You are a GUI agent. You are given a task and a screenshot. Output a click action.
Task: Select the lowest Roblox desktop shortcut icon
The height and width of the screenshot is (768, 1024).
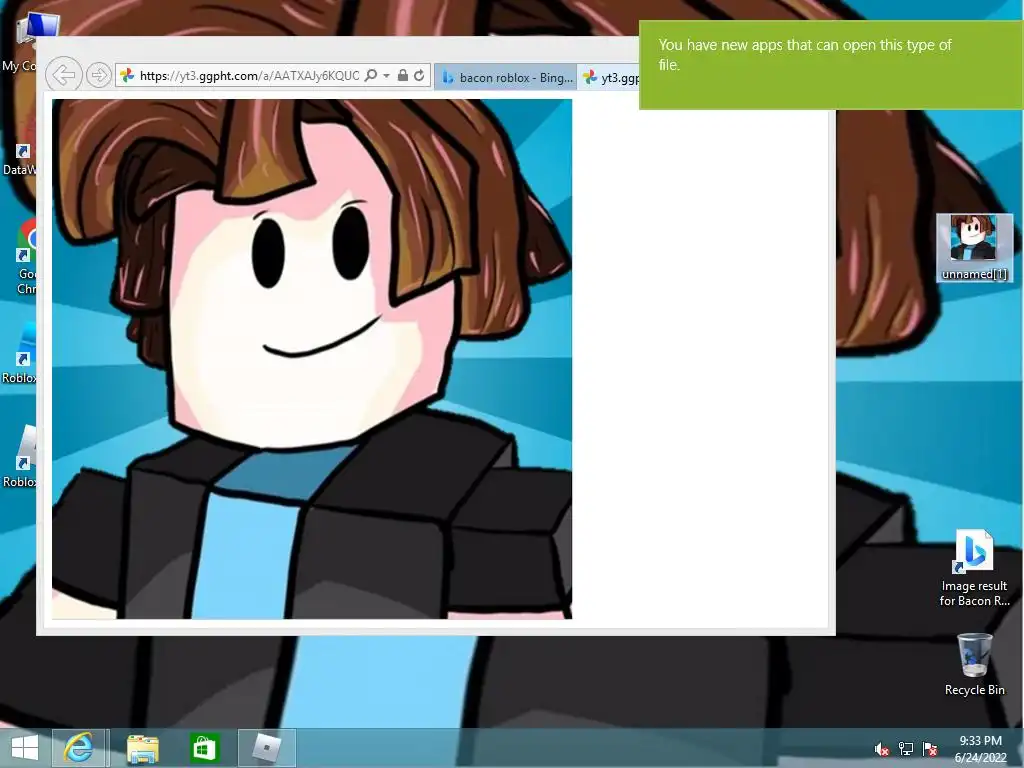click(20, 457)
